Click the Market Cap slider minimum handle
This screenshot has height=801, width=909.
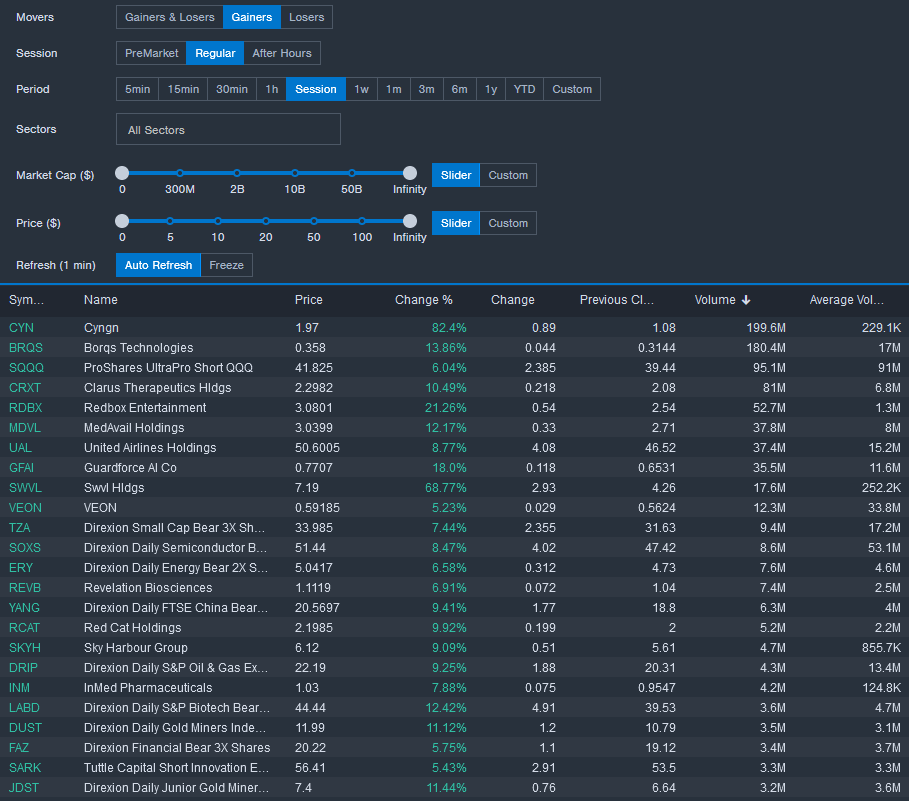(122, 173)
